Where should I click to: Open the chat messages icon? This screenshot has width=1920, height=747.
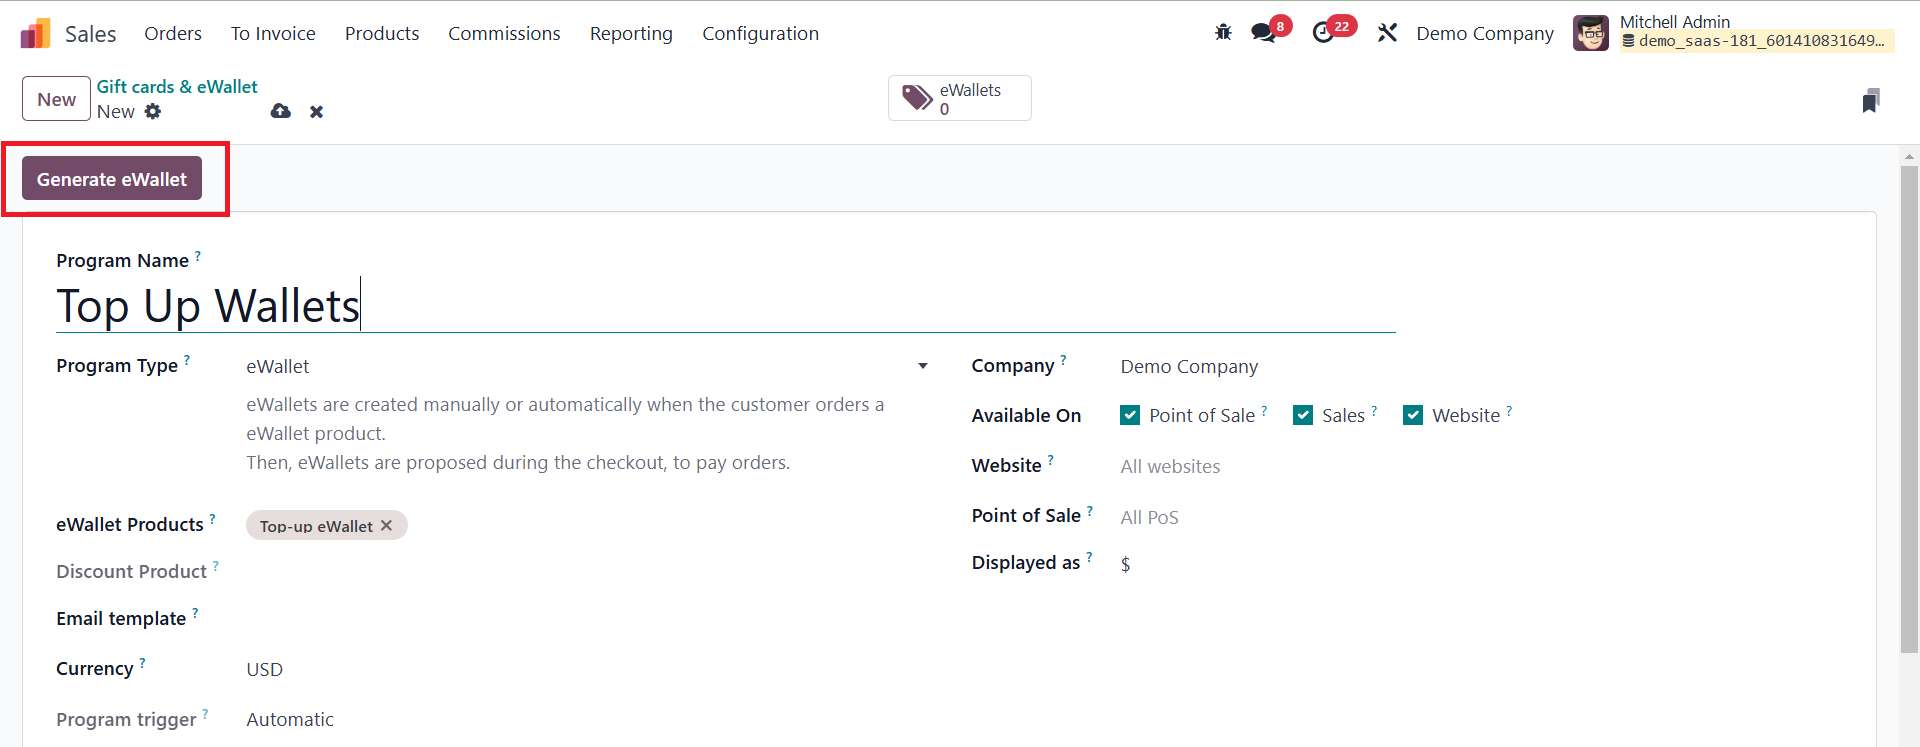1264,33
